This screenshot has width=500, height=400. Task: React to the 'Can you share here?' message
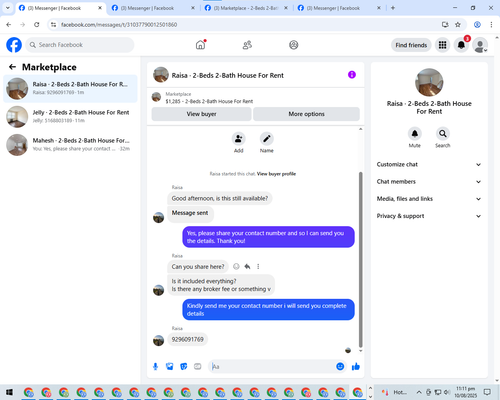click(x=236, y=266)
